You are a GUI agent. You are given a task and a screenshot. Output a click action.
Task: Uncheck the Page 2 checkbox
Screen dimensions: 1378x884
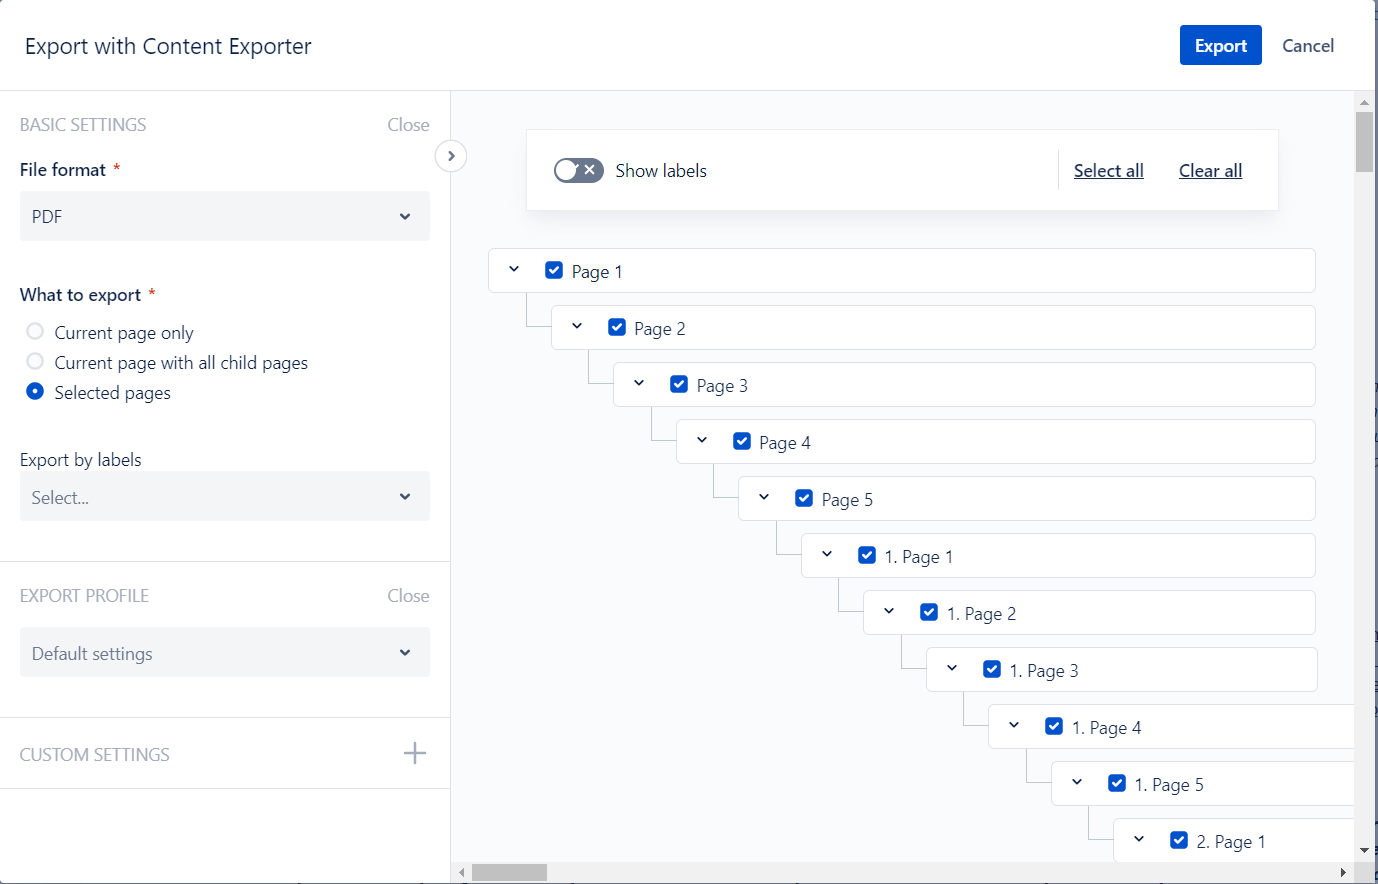[617, 328]
